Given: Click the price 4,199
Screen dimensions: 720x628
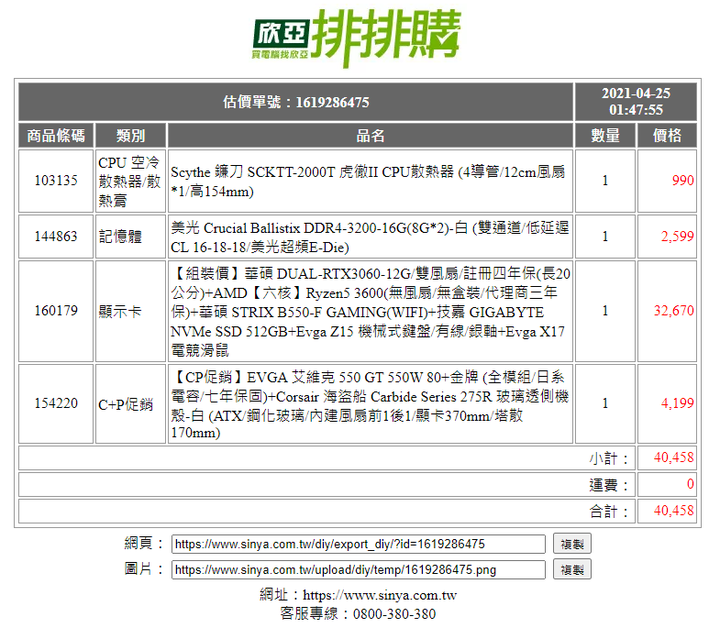Looking at the screenshot, I should 677,404.
